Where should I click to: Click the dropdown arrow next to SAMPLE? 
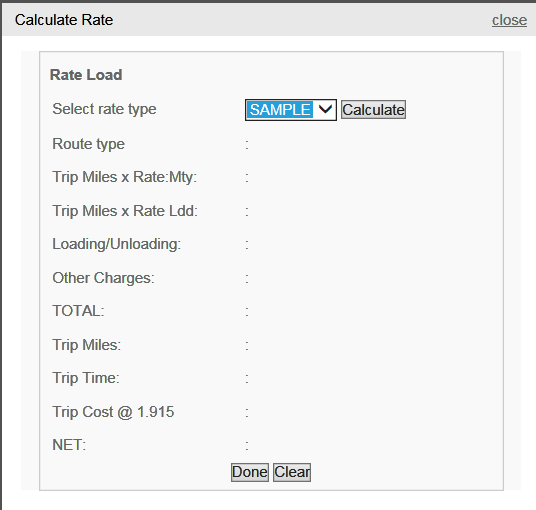click(x=325, y=110)
